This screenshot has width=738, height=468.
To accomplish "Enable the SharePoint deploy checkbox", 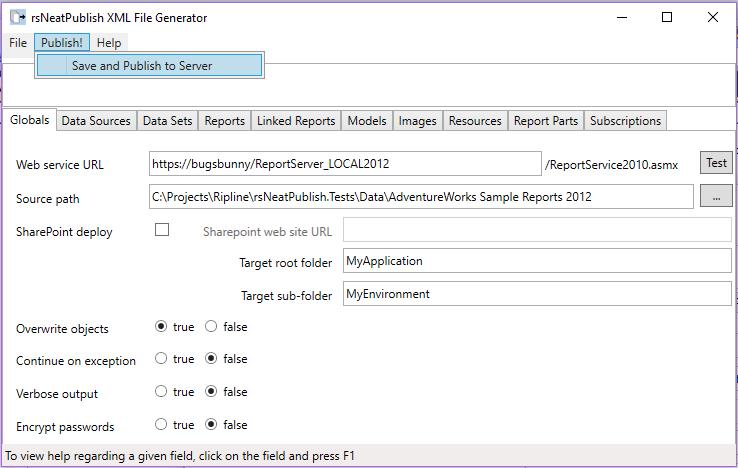I will (x=162, y=230).
